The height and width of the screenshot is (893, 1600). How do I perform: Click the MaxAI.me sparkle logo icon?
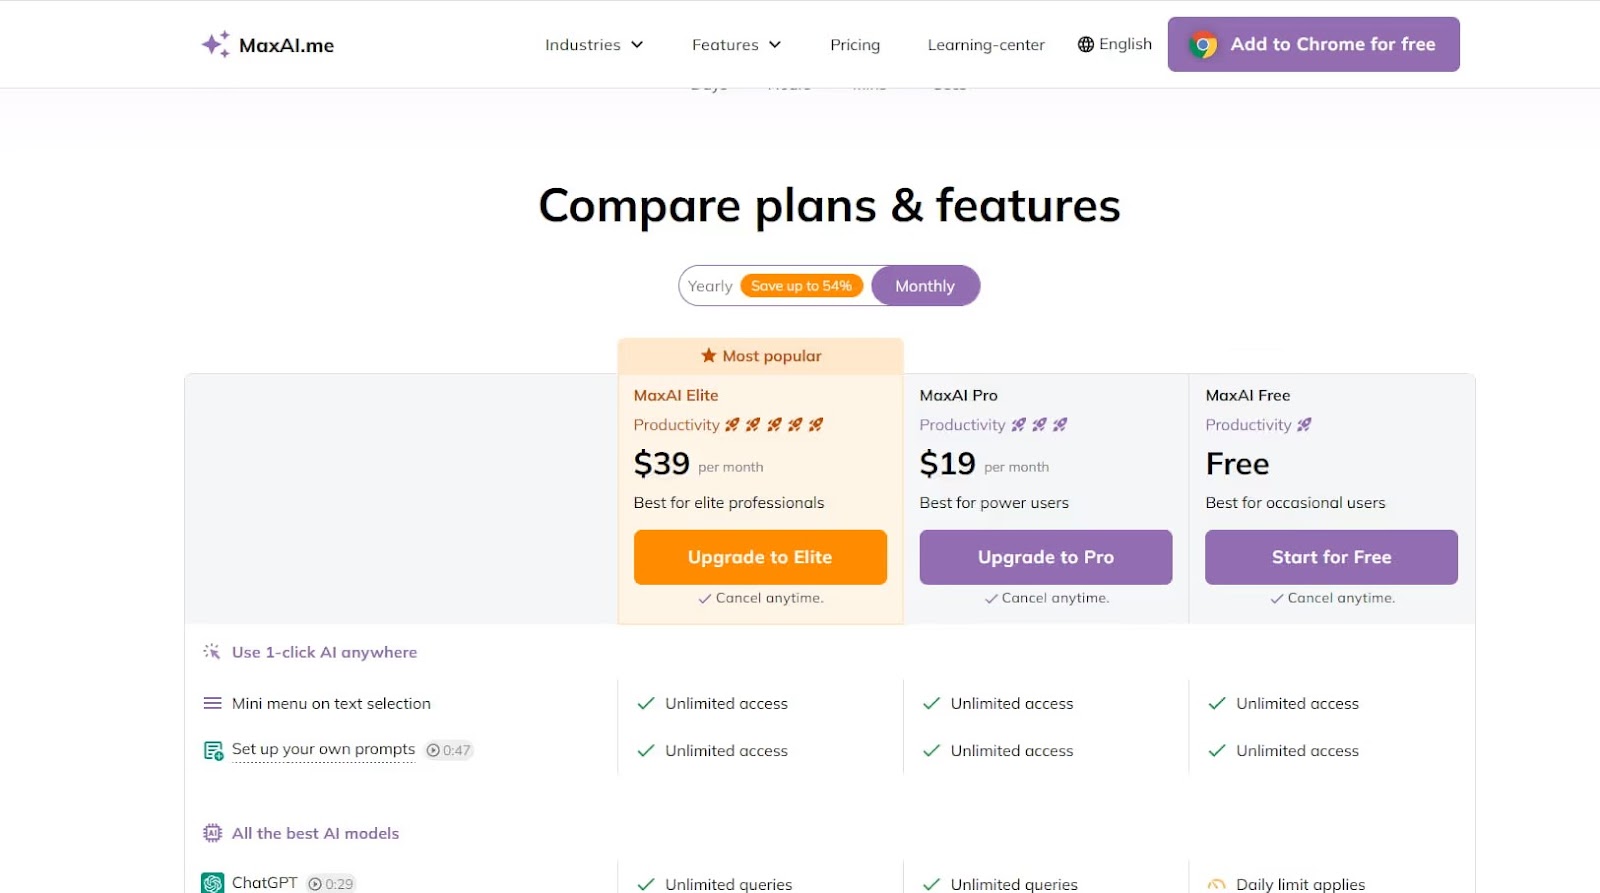point(215,44)
